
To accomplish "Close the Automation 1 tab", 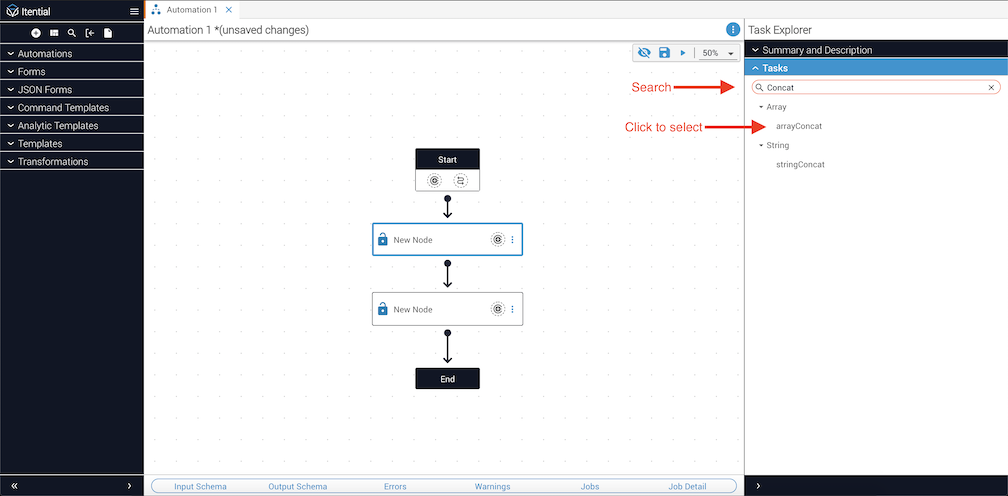I will pos(229,10).
